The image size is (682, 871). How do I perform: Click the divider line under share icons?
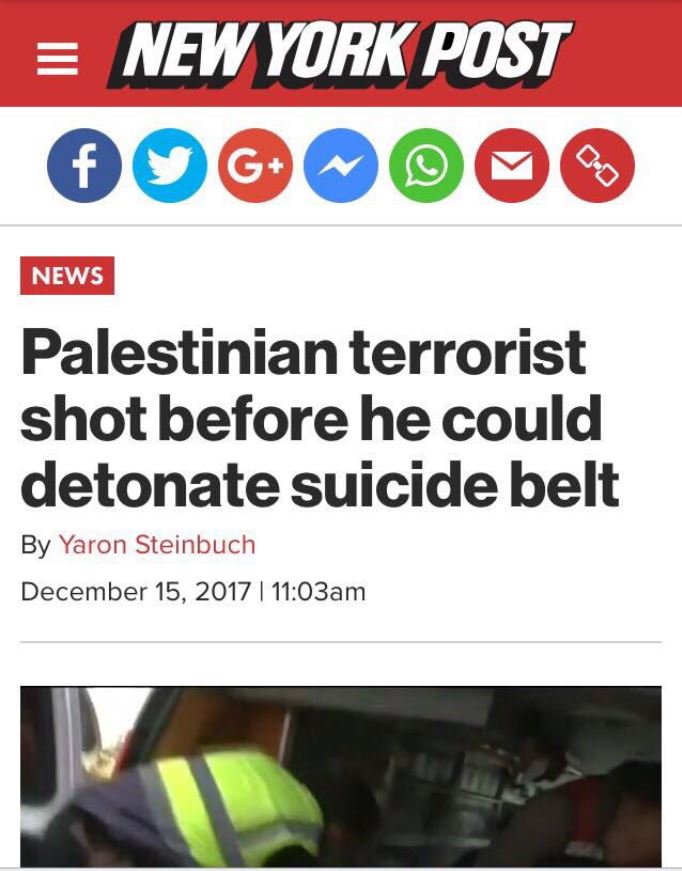click(x=341, y=226)
